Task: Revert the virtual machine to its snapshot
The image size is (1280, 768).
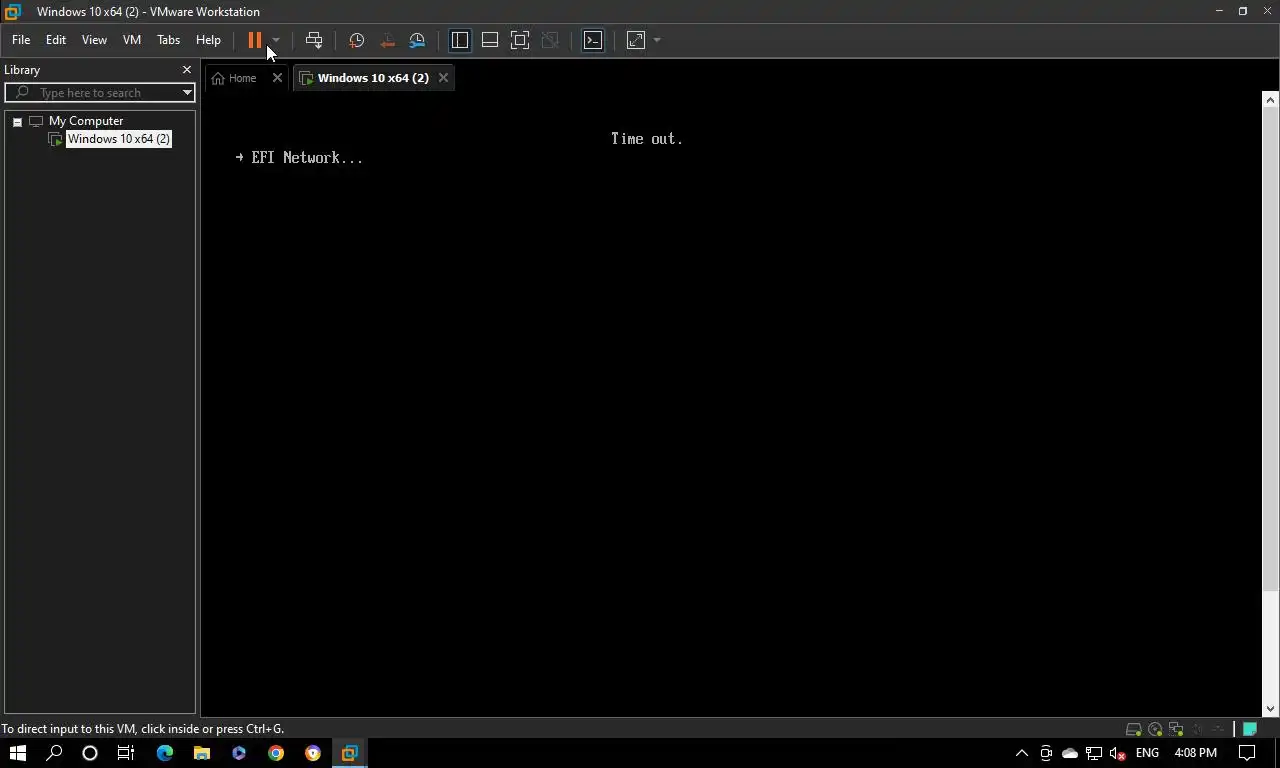Action: point(387,40)
